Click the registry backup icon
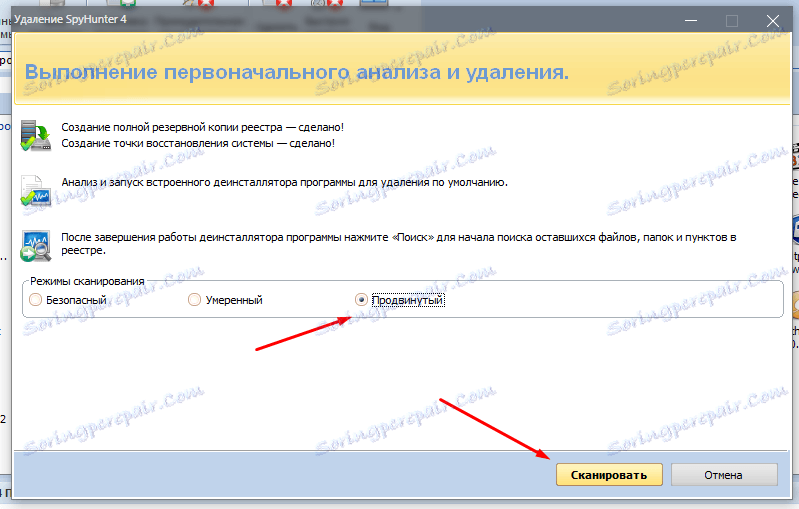Screen dimensions: 799x509 pyautogui.click(x=36, y=135)
